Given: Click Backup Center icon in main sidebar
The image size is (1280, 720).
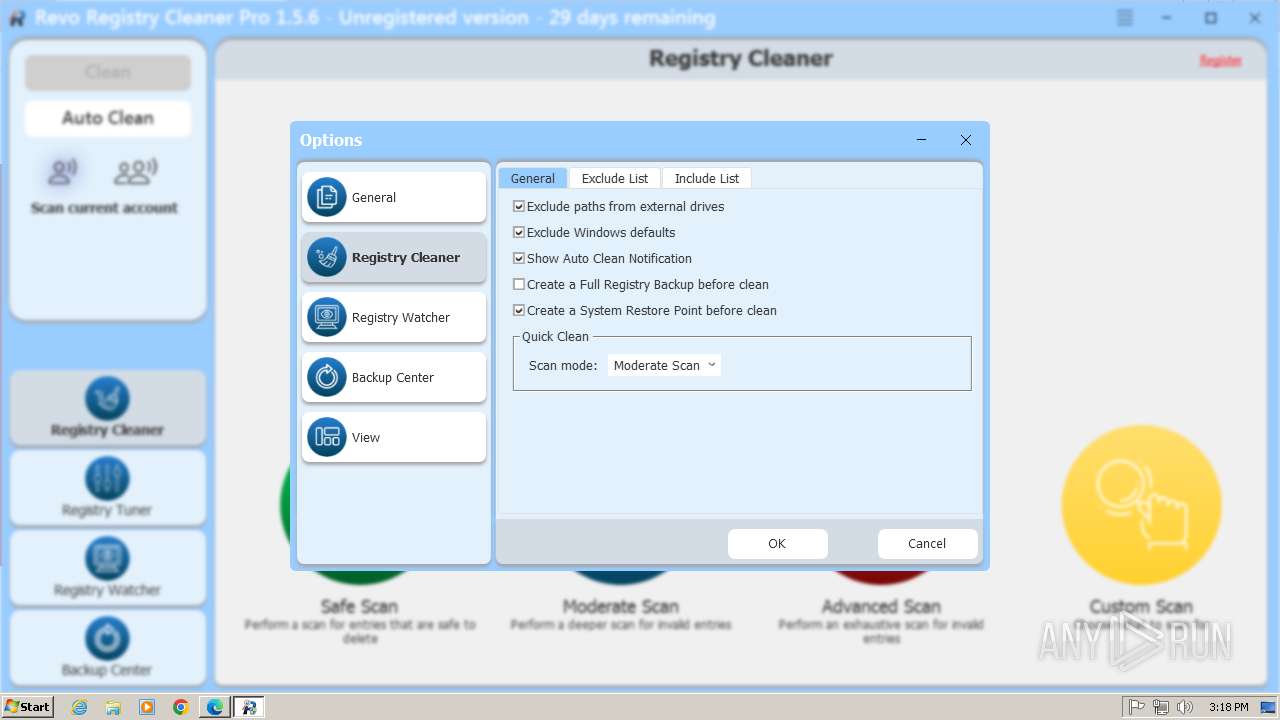Looking at the screenshot, I should click(107, 638).
